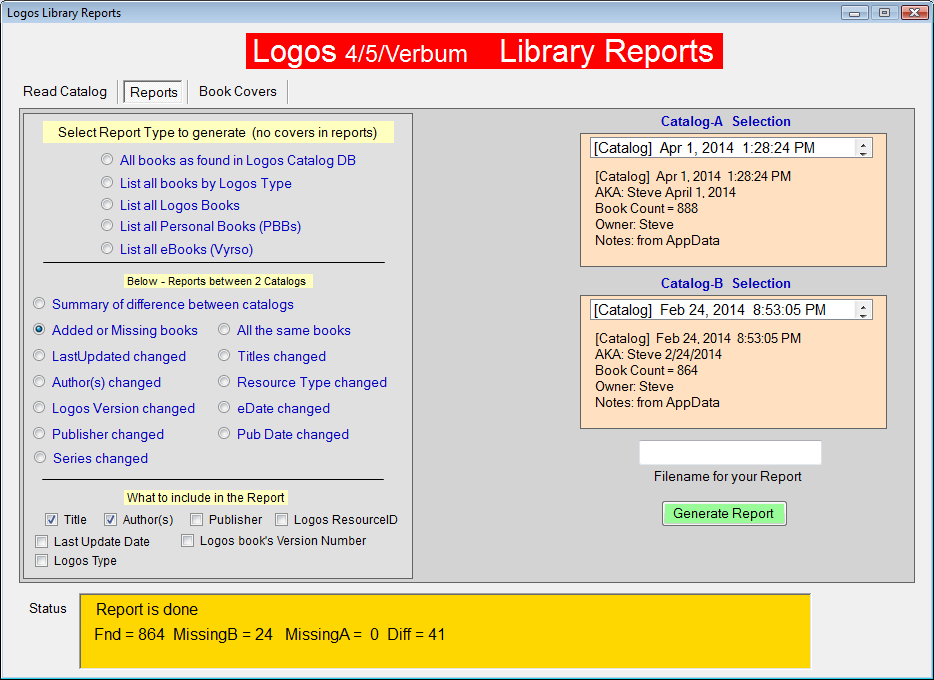
Task: Click the 'Book Count = 864' text
Action: 646,370
